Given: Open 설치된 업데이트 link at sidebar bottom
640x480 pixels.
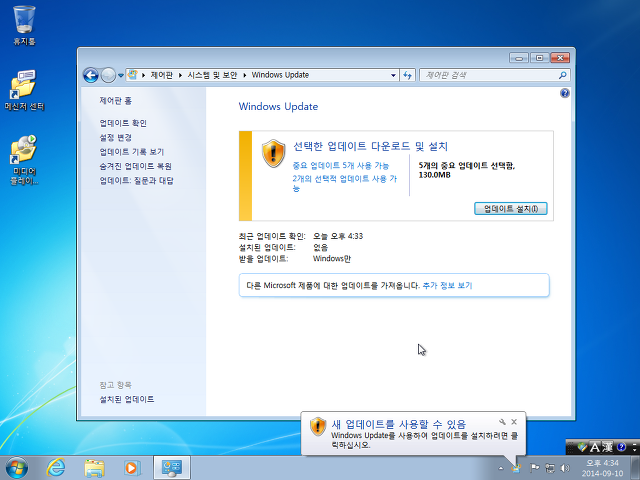Looking at the screenshot, I should click(127, 399).
